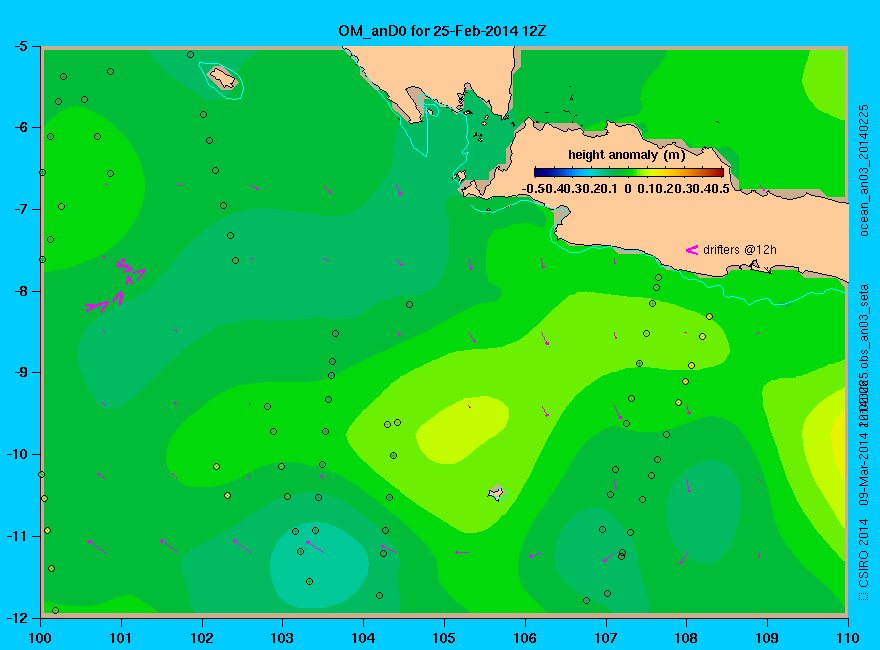Viewport: 880px width, 650px height.
Task: Click the color bar tick values row
Action: click(x=626, y=189)
